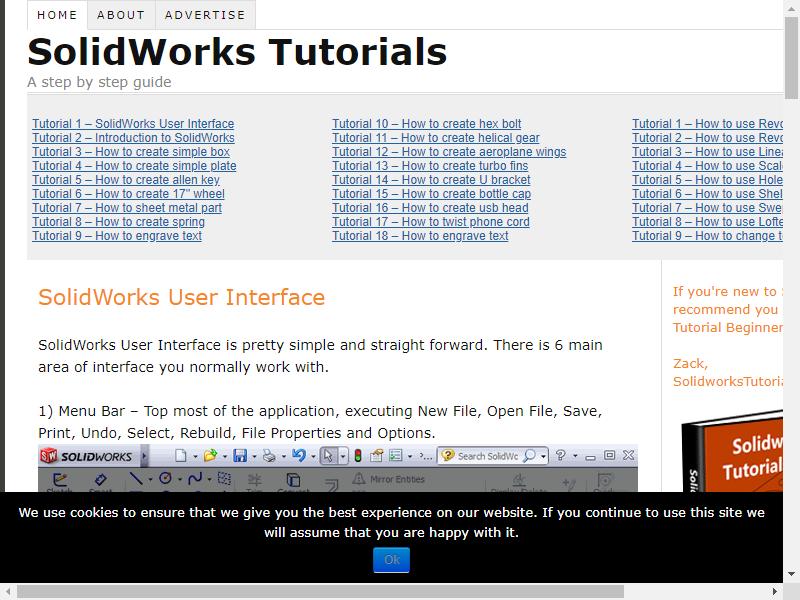Click the Spline sketch tool icon

(x=194, y=479)
